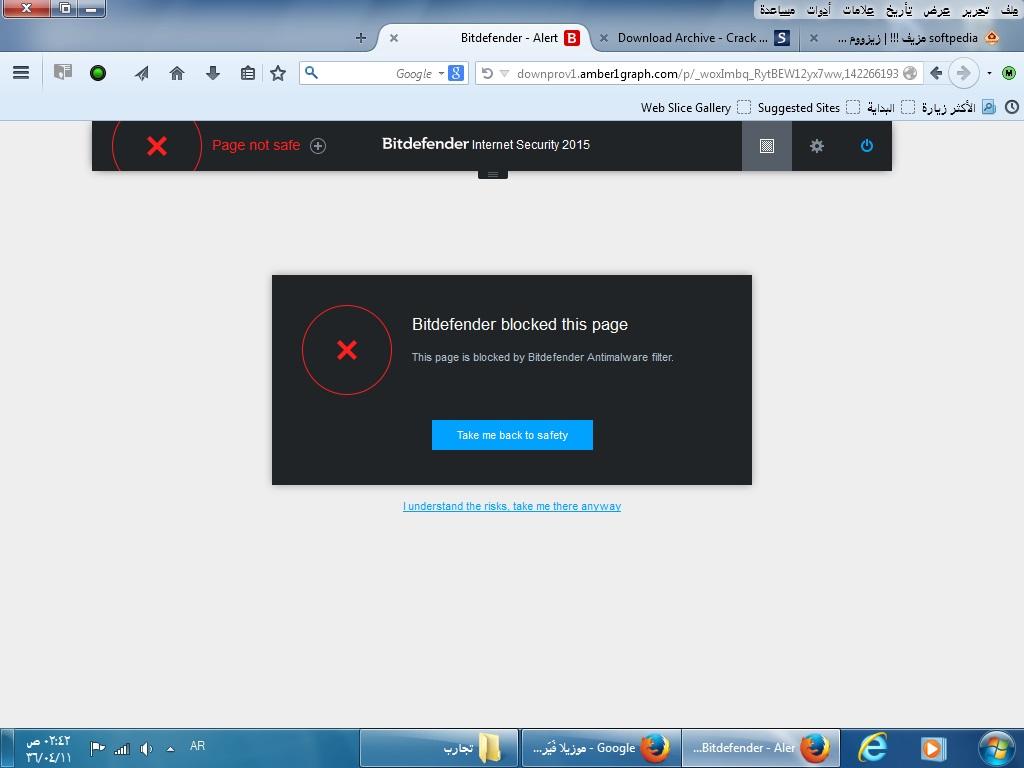Screen dimensions: 1024x768
Task: Launch Windows Media Player from taskbar
Action: click(934, 748)
